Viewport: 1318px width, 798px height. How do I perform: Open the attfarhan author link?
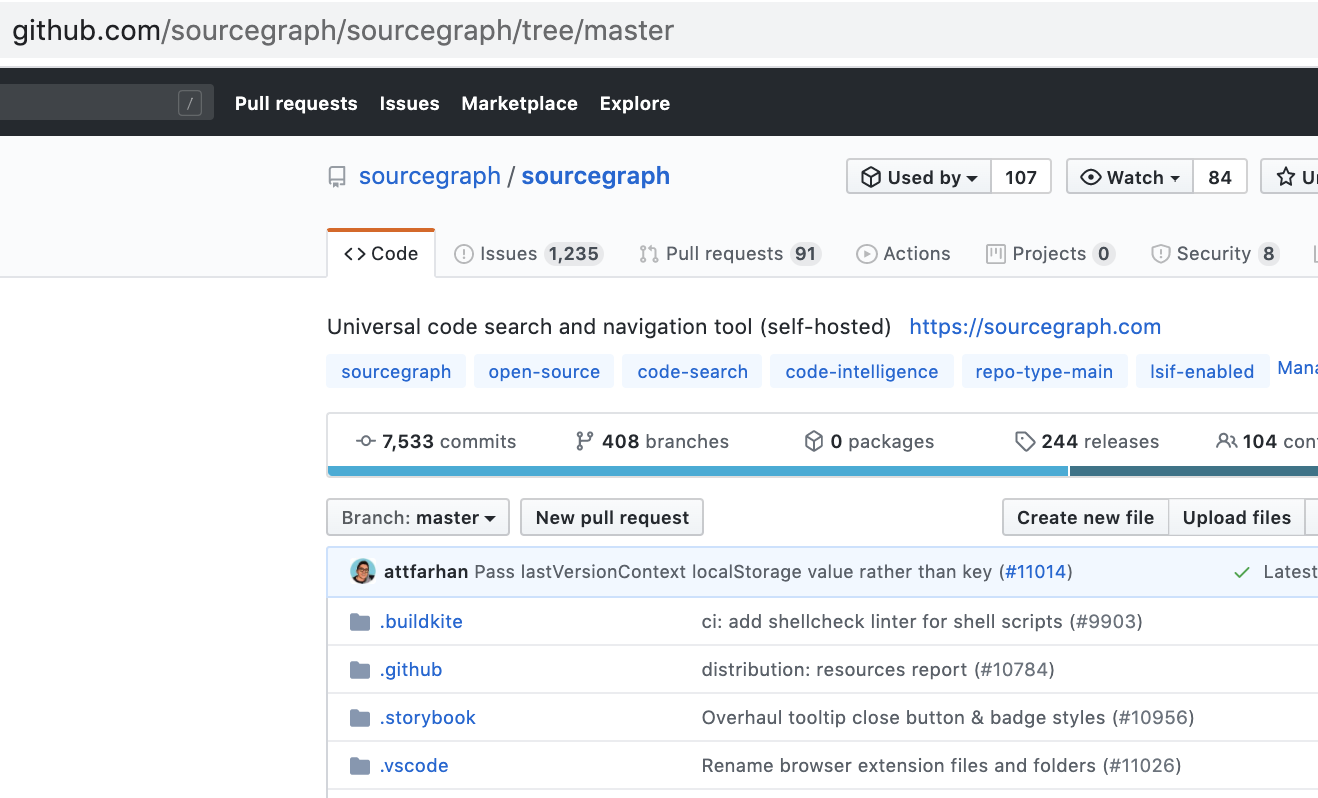coord(426,572)
